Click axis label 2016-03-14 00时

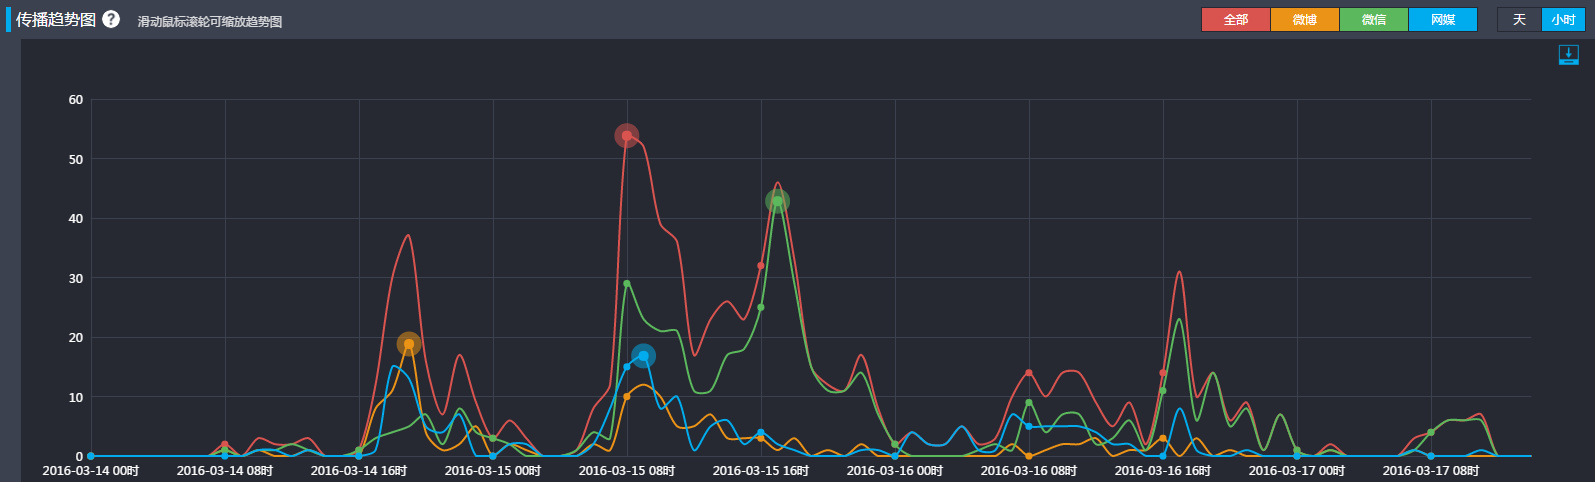pos(90,470)
